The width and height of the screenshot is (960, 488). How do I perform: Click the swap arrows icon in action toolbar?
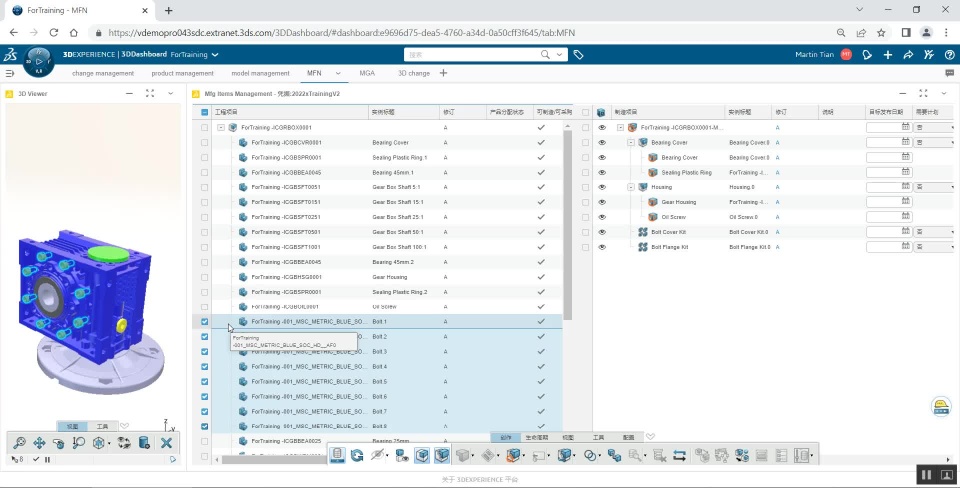(x=680, y=455)
